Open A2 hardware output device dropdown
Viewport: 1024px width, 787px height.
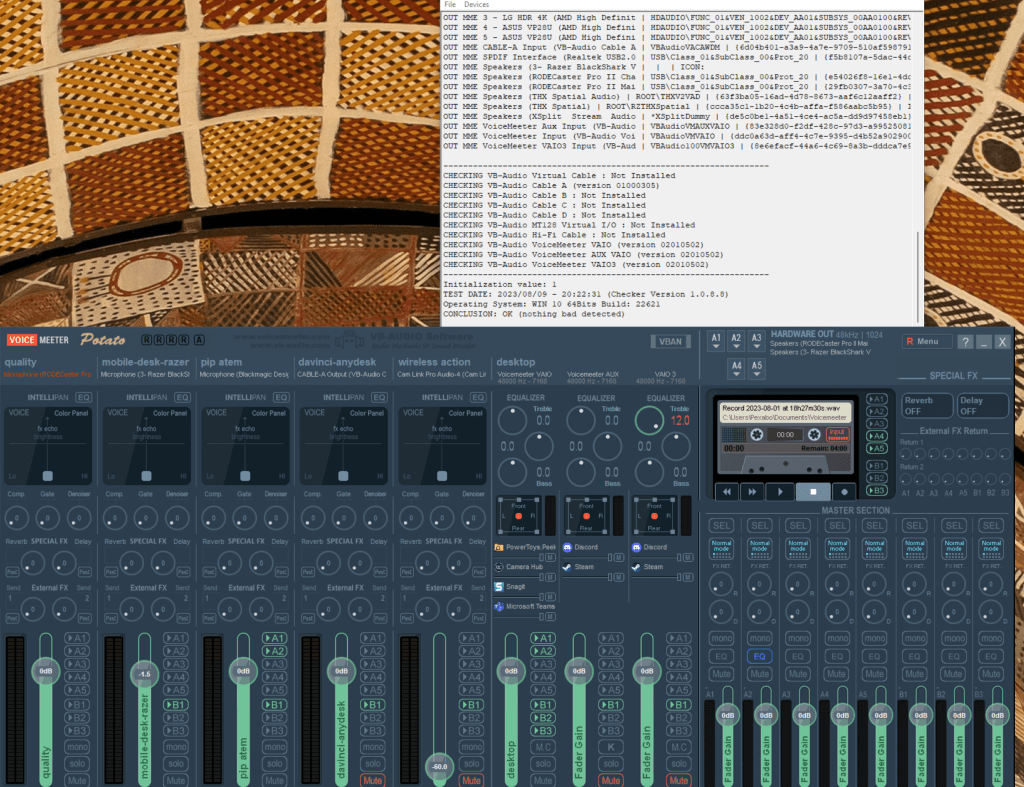(x=736, y=341)
